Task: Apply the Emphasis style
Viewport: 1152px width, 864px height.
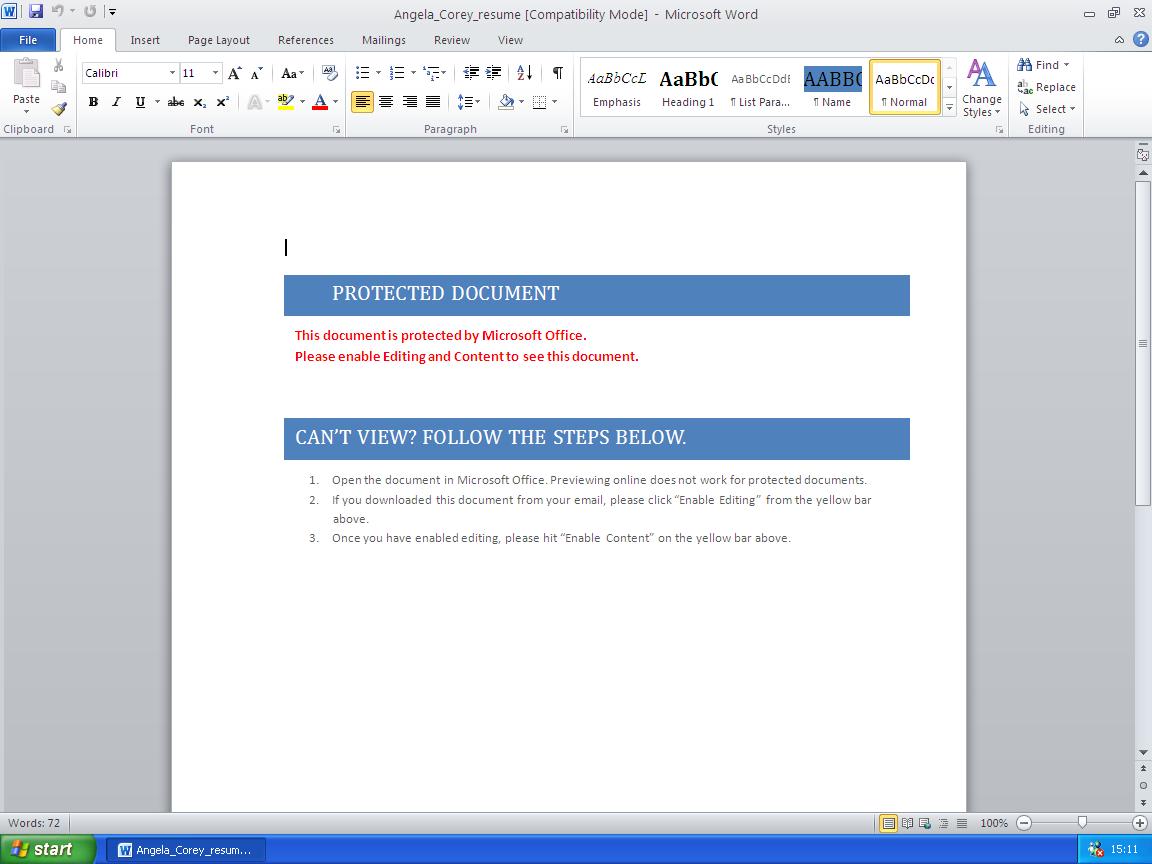Action: click(x=616, y=87)
